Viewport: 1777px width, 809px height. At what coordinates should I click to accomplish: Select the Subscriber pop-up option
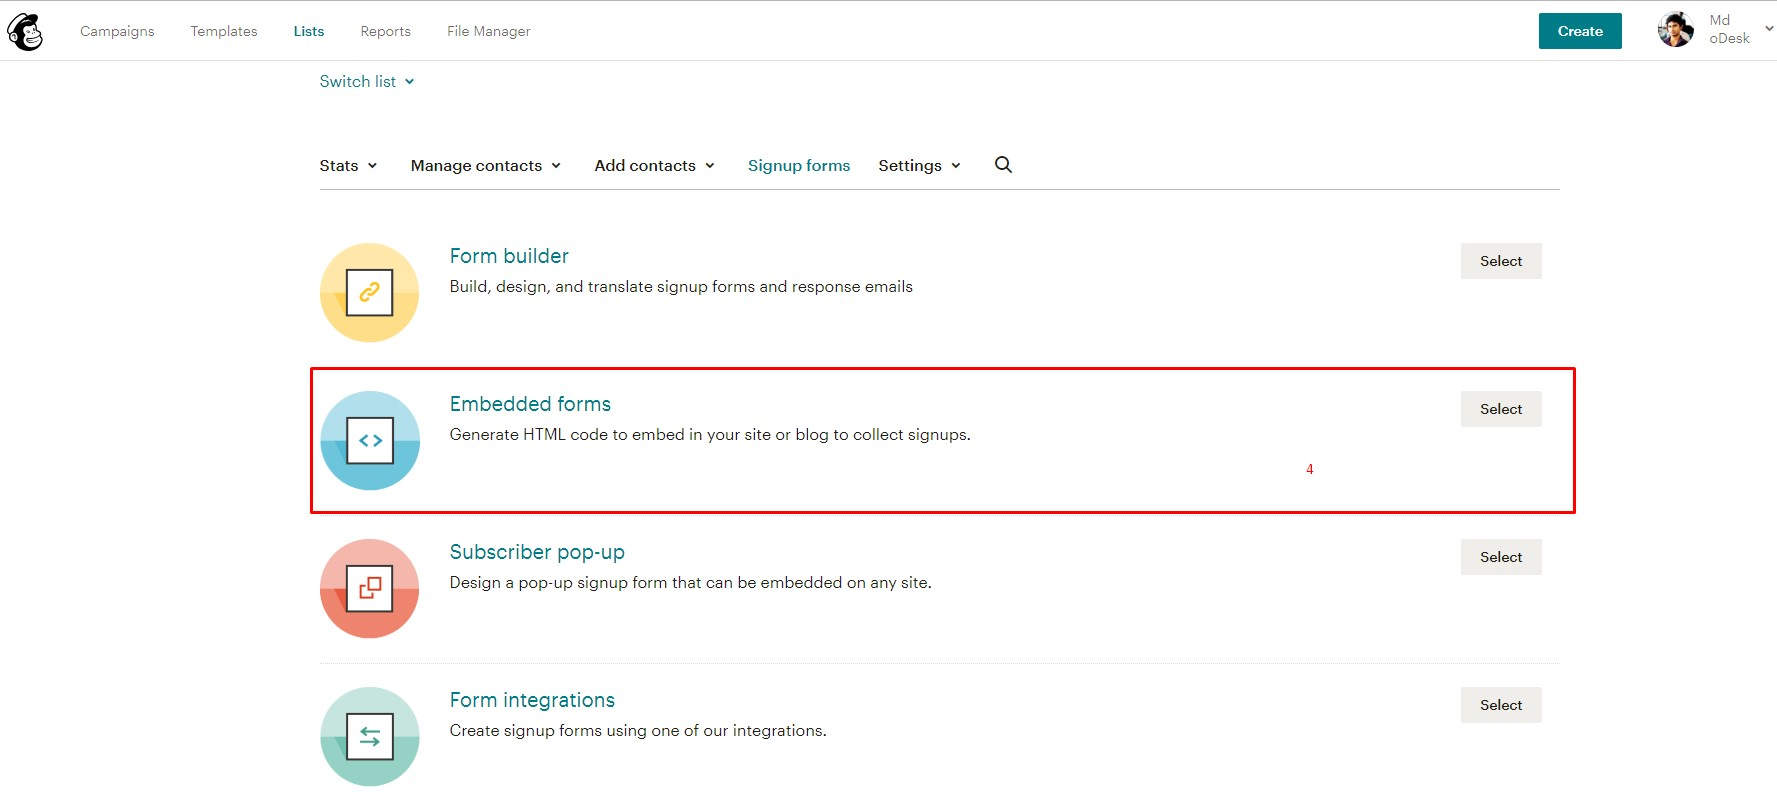click(x=1501, y=557)
